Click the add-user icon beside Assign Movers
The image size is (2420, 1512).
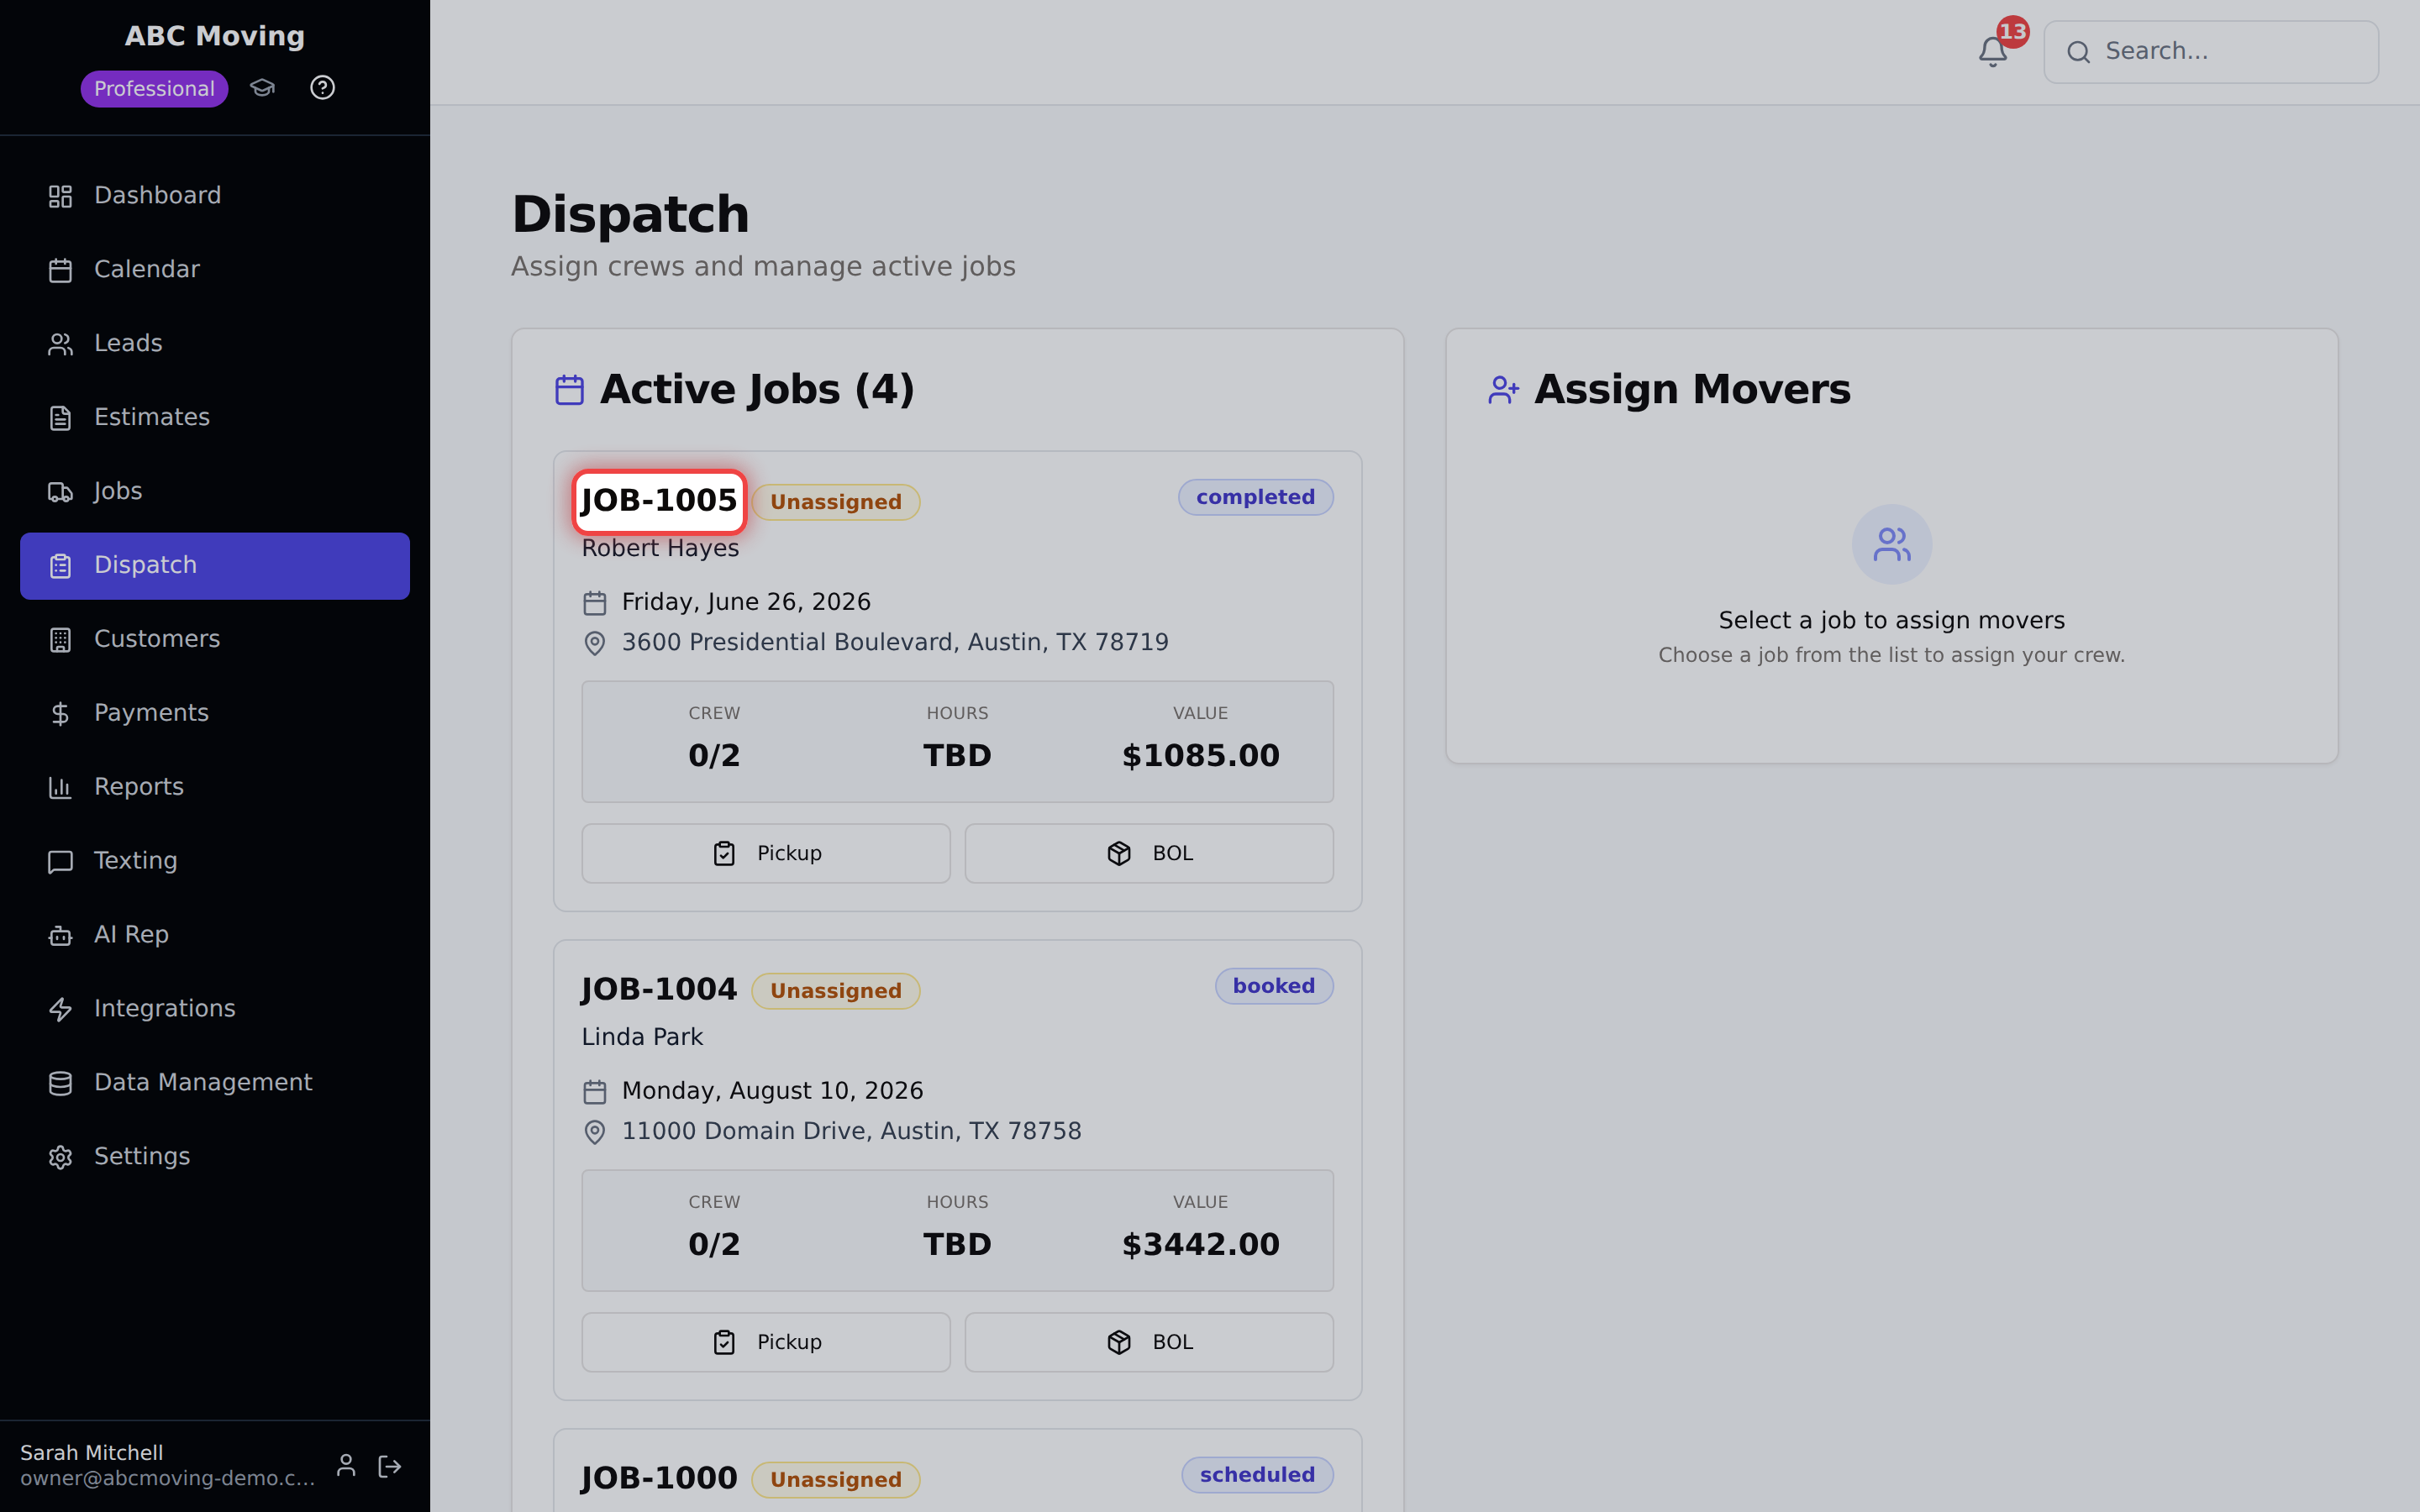click(x=1503, y=389)
